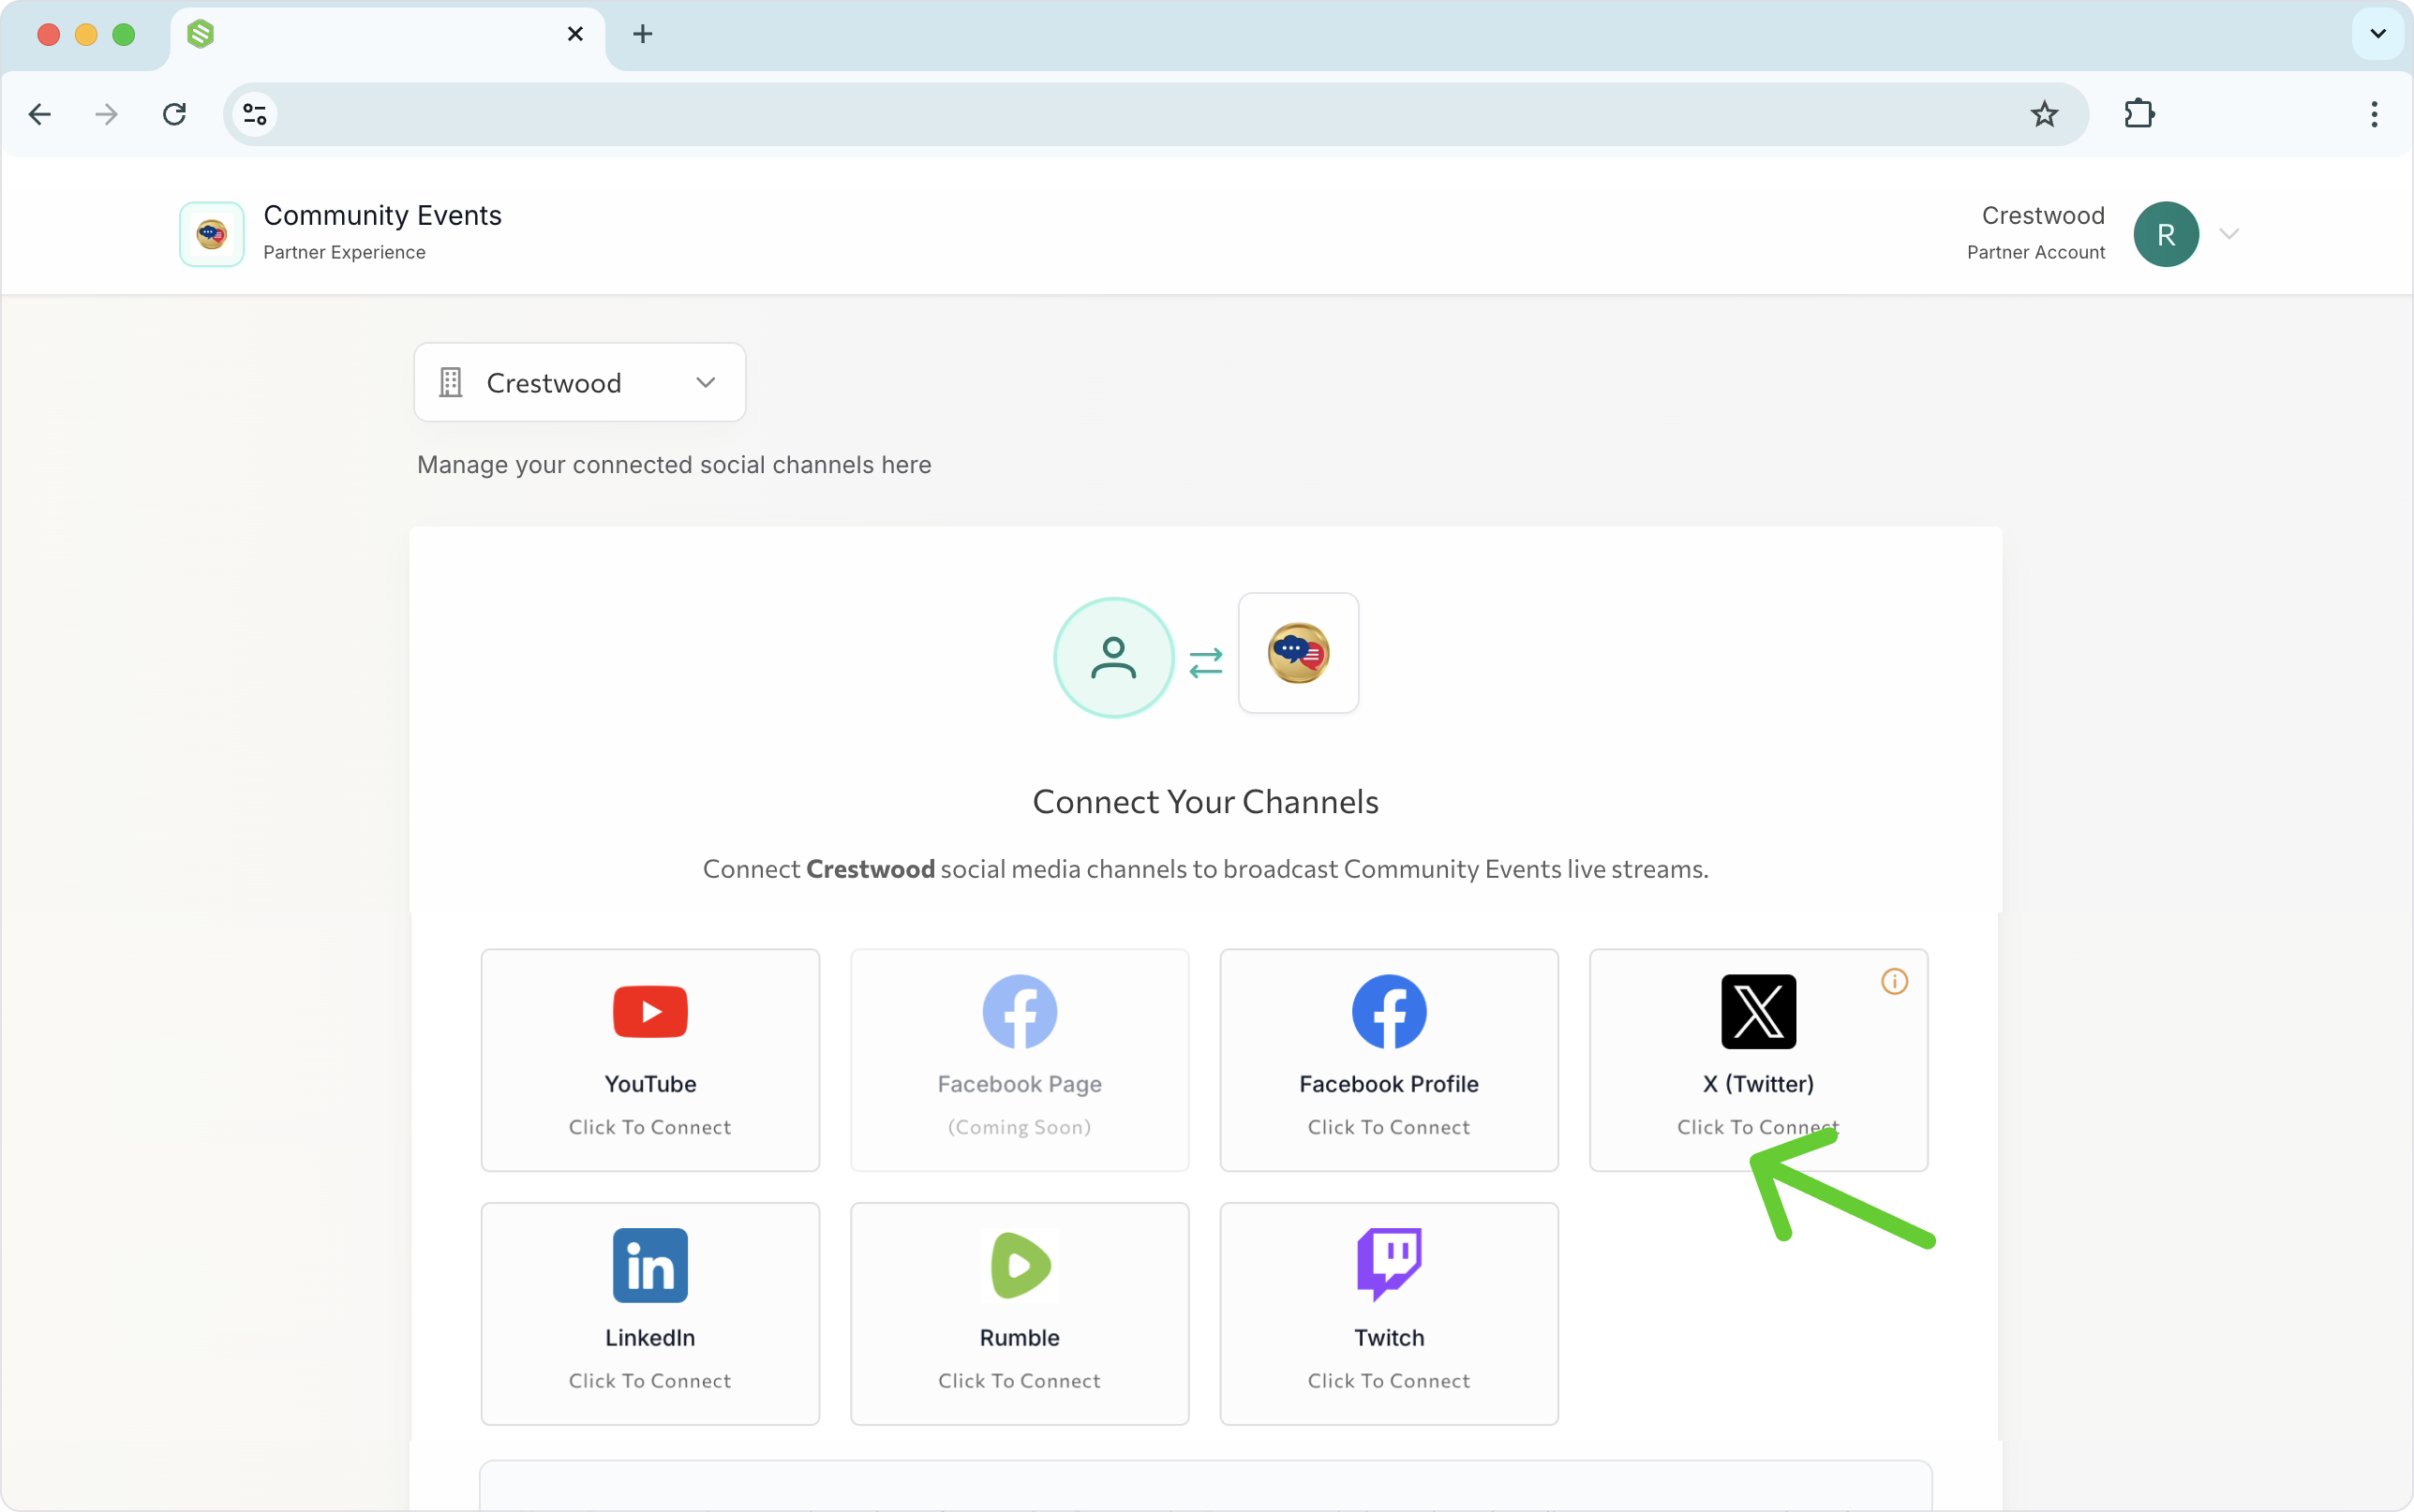The width and height of the screenshot is (2414, 1512).
Task: Click the Crestwood Partner Account name
Action: tap(2043, 215)
